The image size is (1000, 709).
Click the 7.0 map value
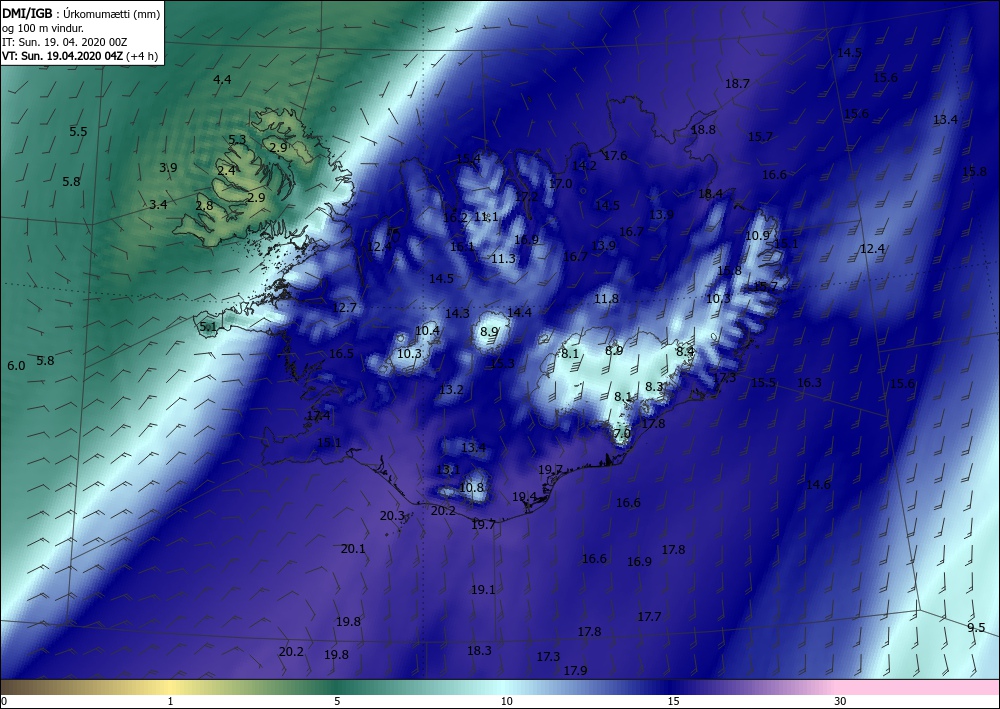click(x=622, y=434)
